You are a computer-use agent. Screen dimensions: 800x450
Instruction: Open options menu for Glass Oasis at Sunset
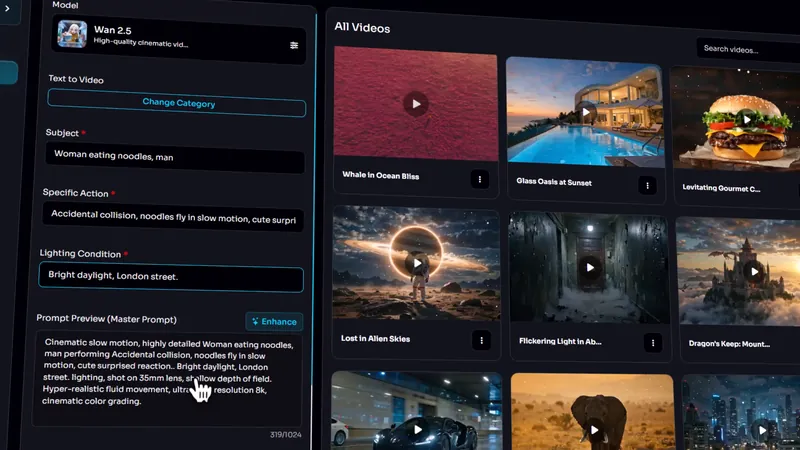(647, 186)
